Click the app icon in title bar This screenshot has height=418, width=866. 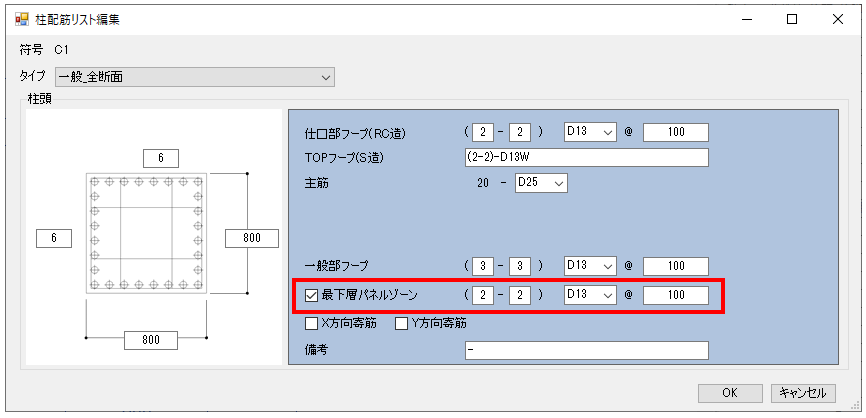(x=22, y=20)
